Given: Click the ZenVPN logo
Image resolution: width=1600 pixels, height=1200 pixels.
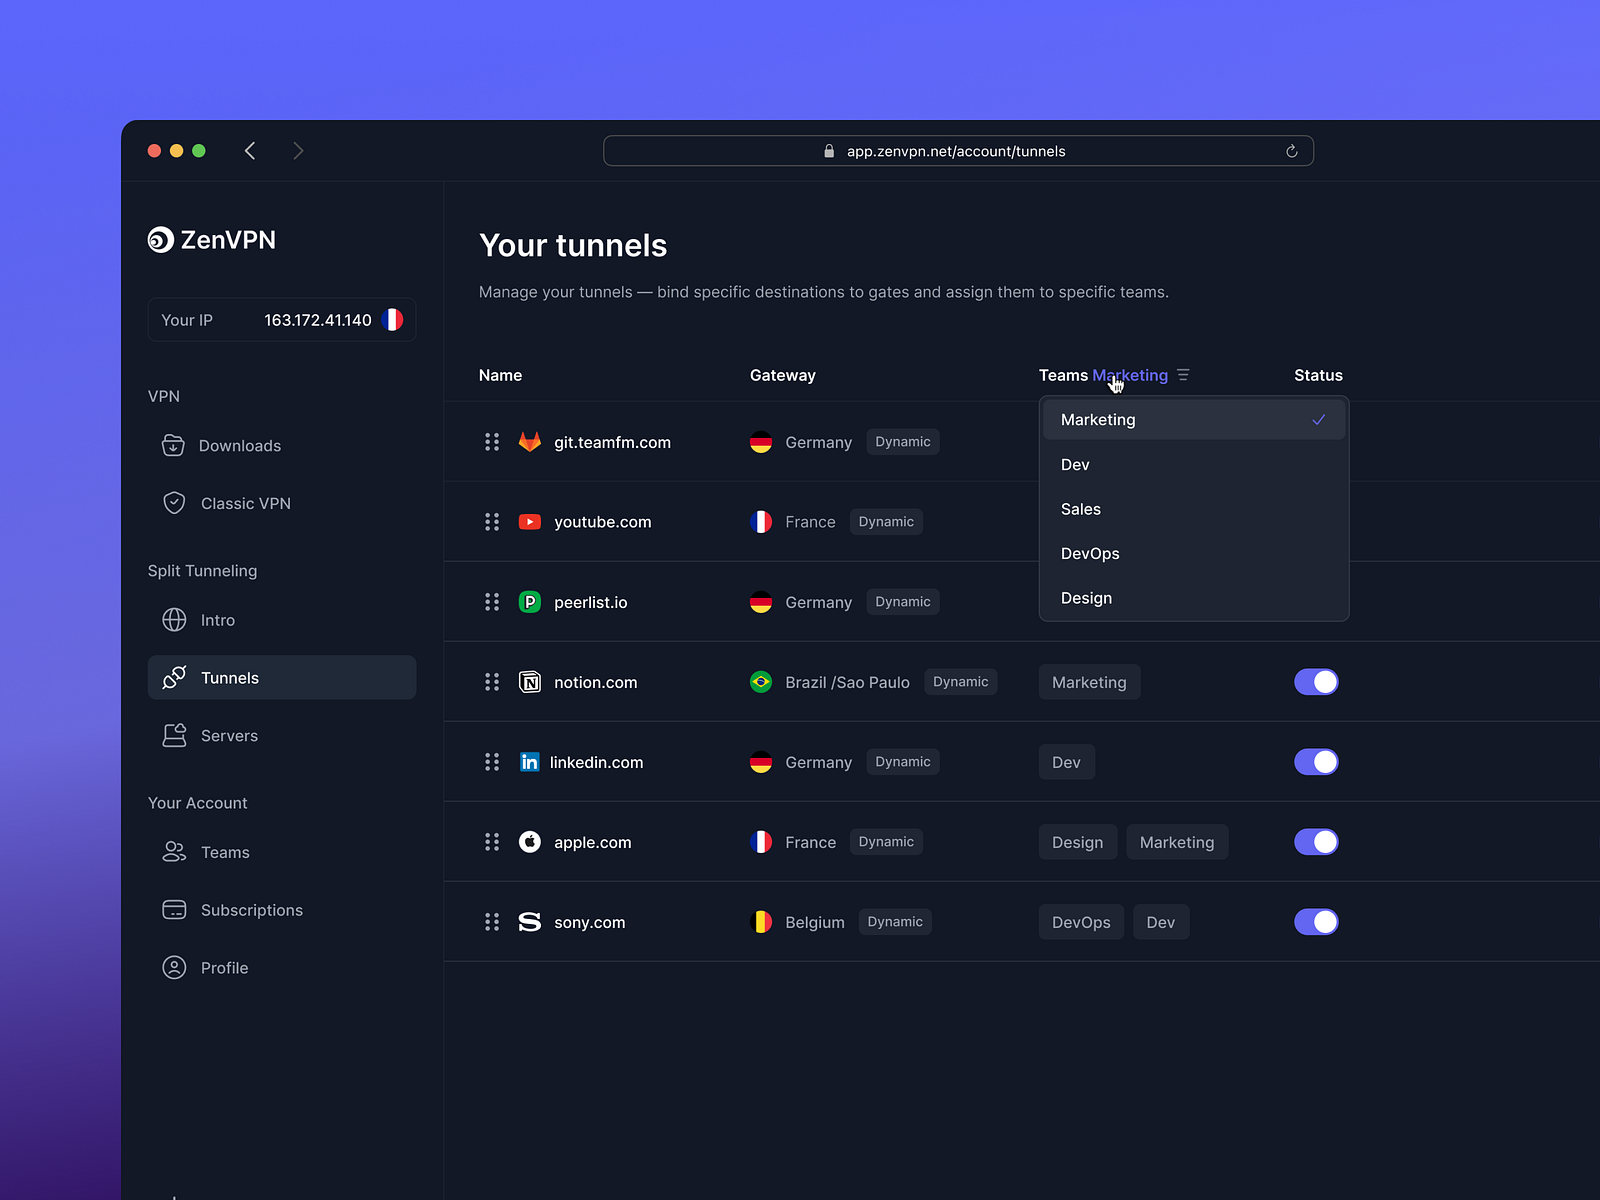Looking at the screenshot, I should pos(211,240).
